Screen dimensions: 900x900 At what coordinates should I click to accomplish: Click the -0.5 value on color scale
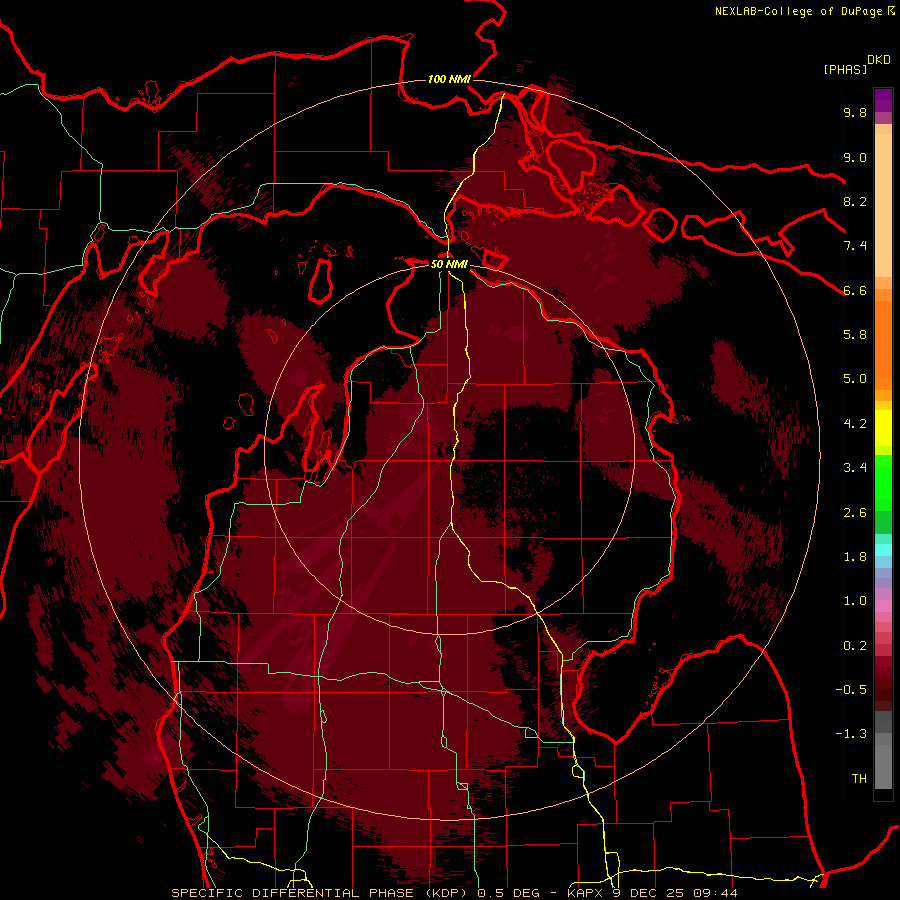pyautogui.click(x=851, y=690)
